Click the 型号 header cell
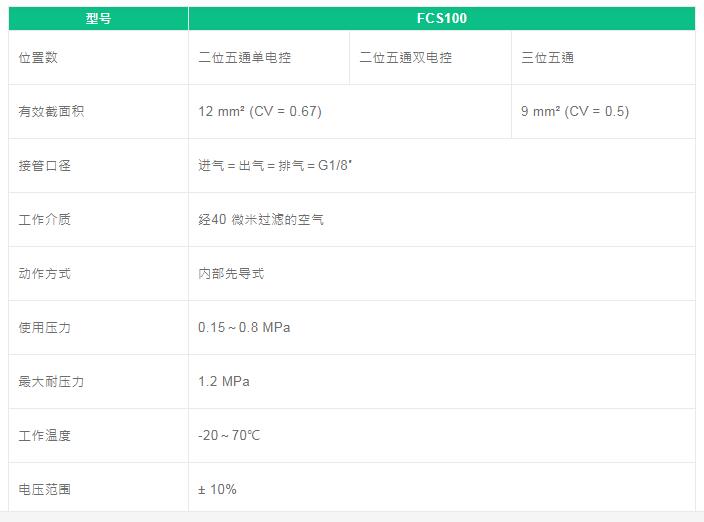Screen dimensions: 704x522 (x=98, y=18)
